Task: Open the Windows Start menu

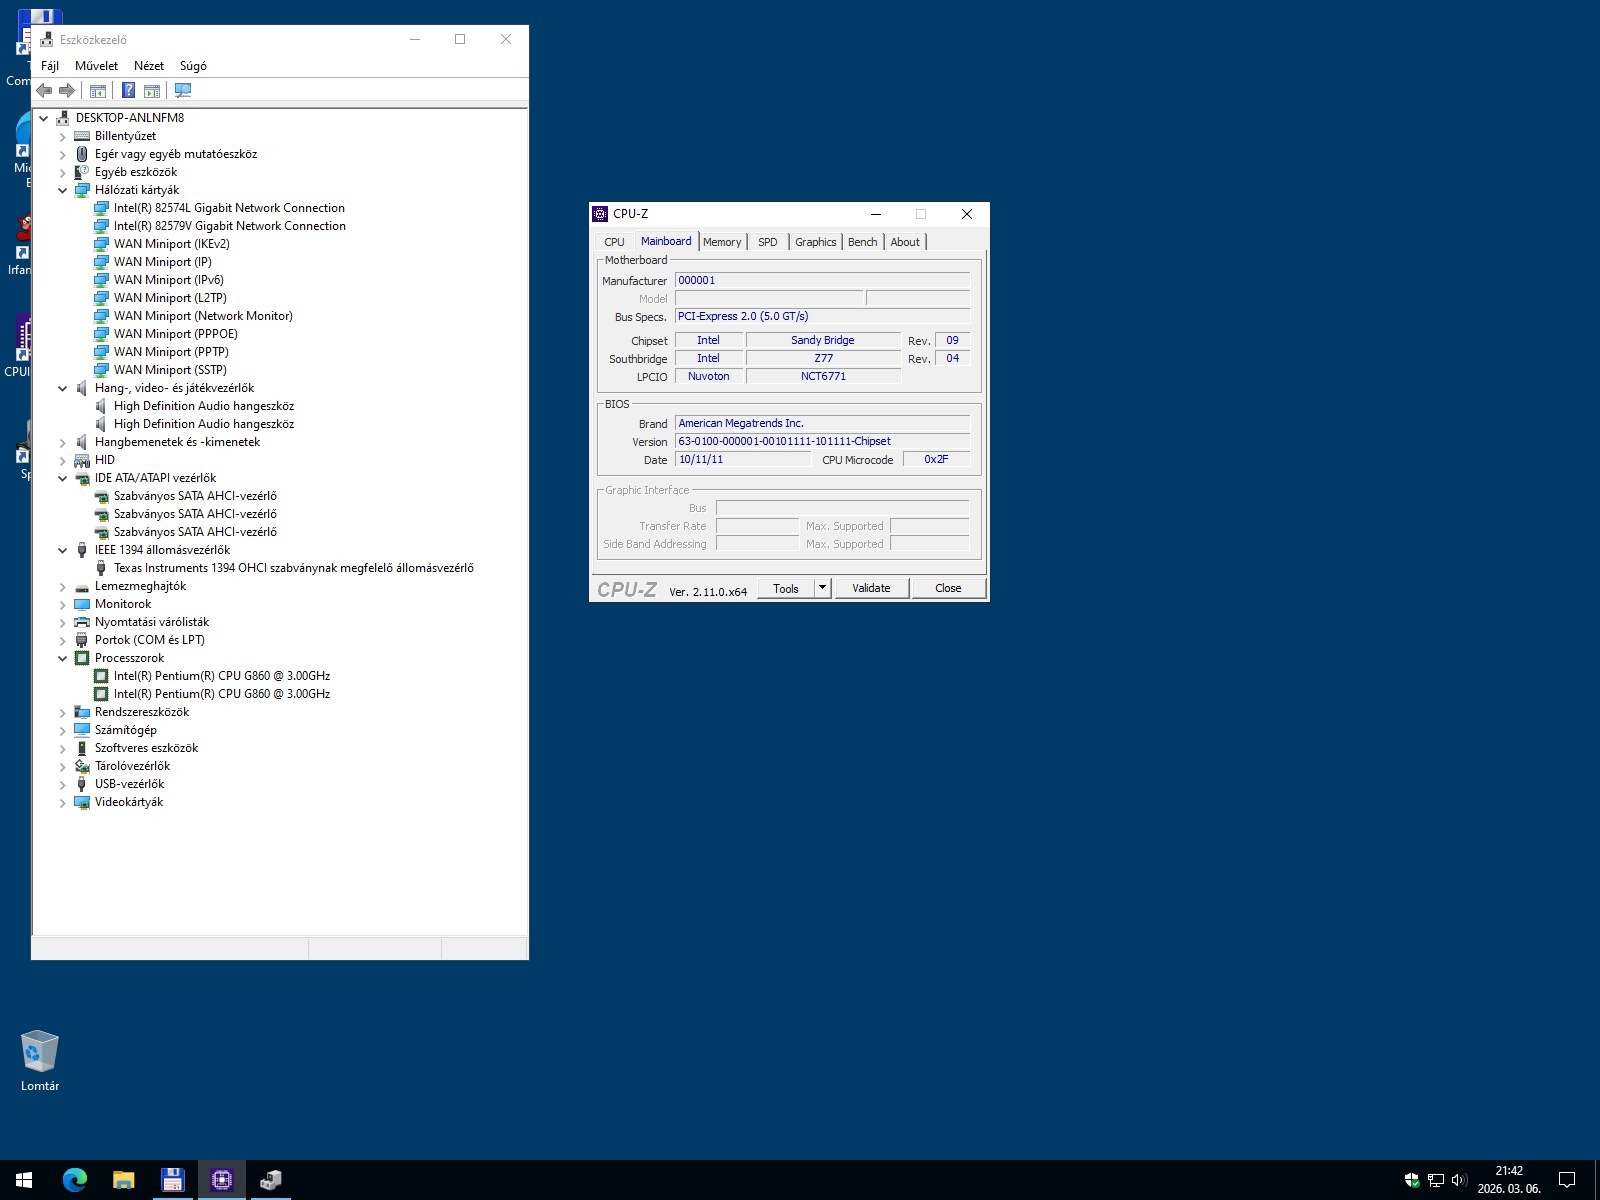Action: point(24,1180)
